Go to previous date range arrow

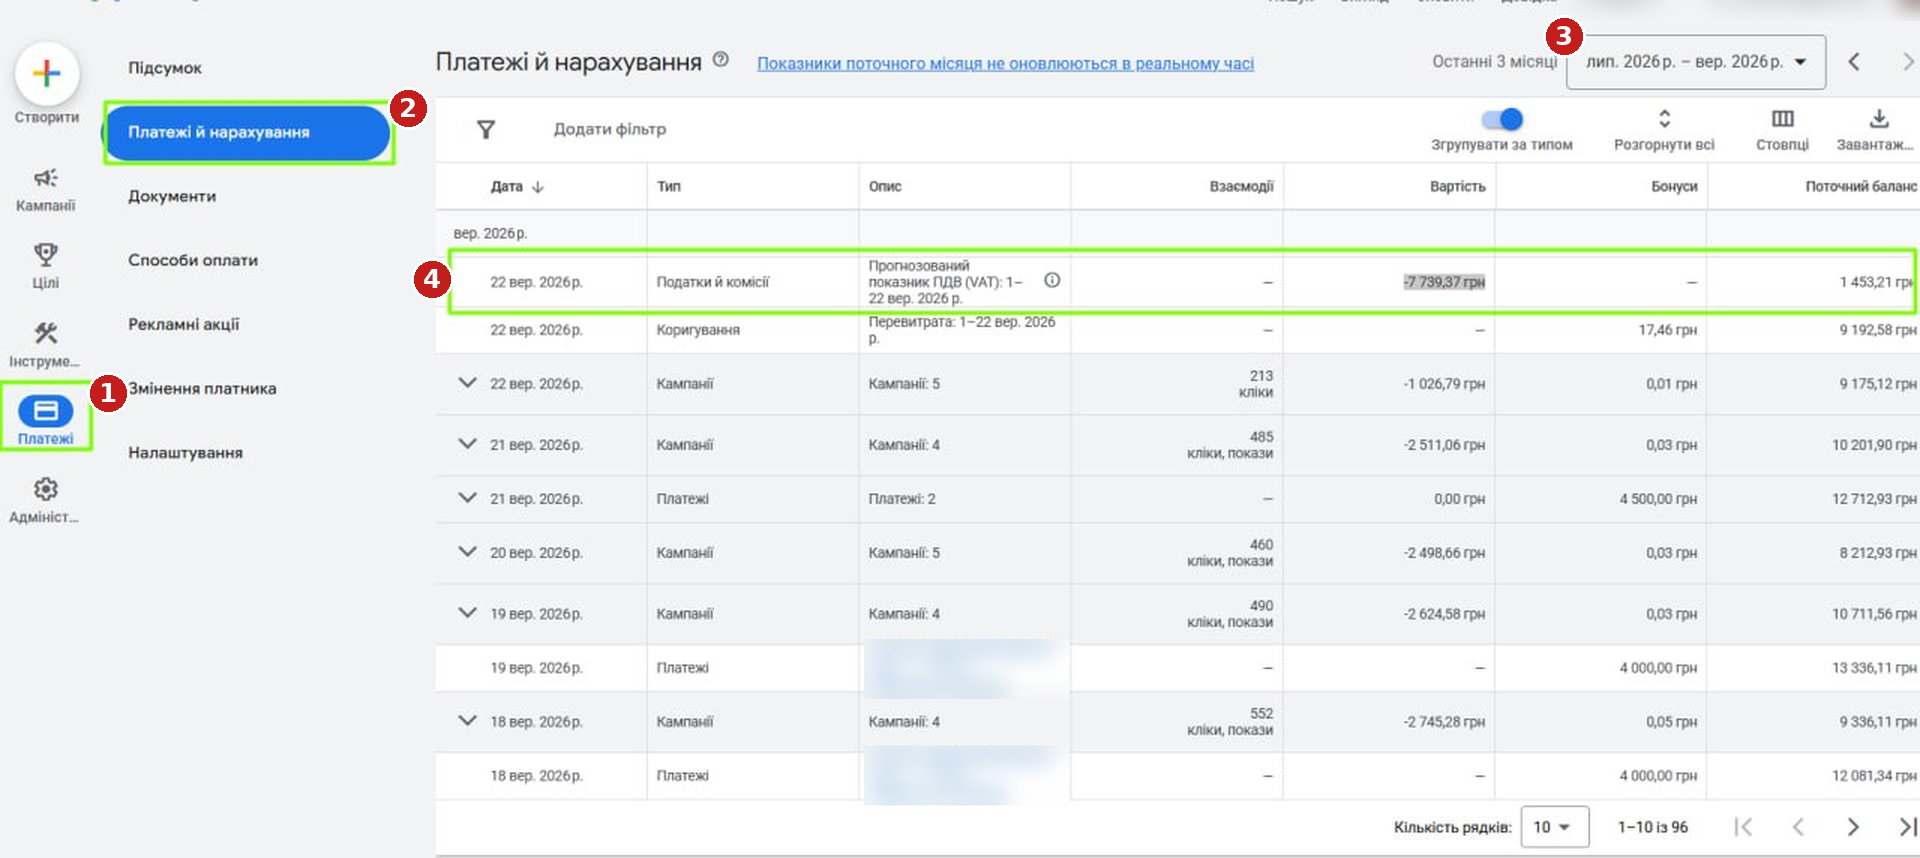click(1854, 62)
